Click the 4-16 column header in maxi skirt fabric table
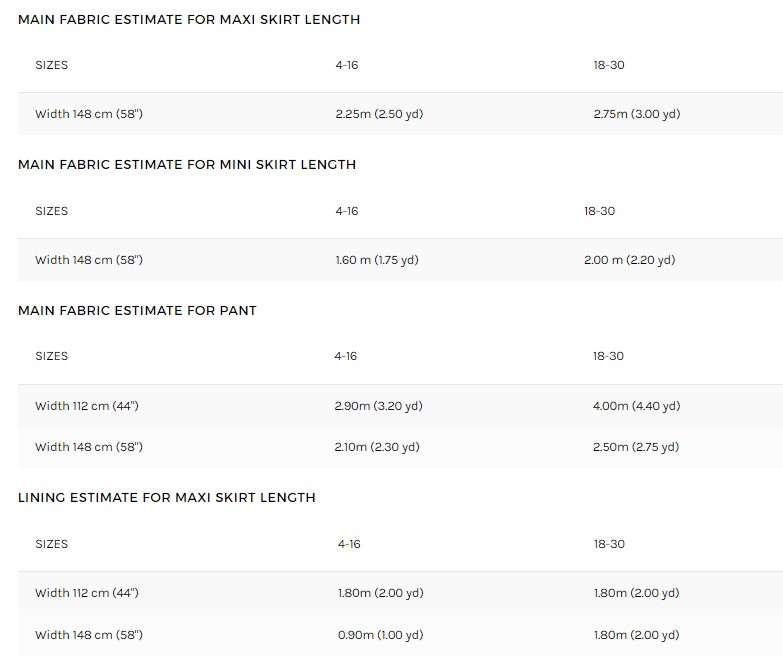 pyautogui.click(x=347, y=65)
